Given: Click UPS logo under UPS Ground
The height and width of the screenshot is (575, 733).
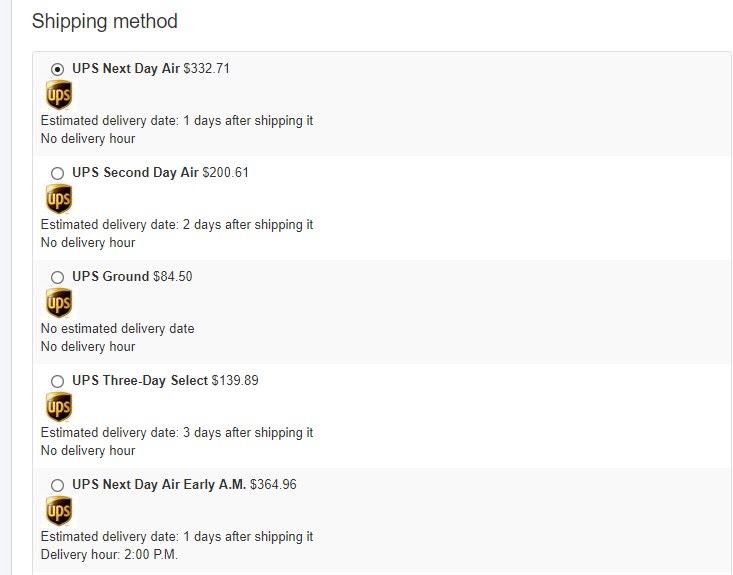Looking at the screenshot, I should tap(59, 303).
